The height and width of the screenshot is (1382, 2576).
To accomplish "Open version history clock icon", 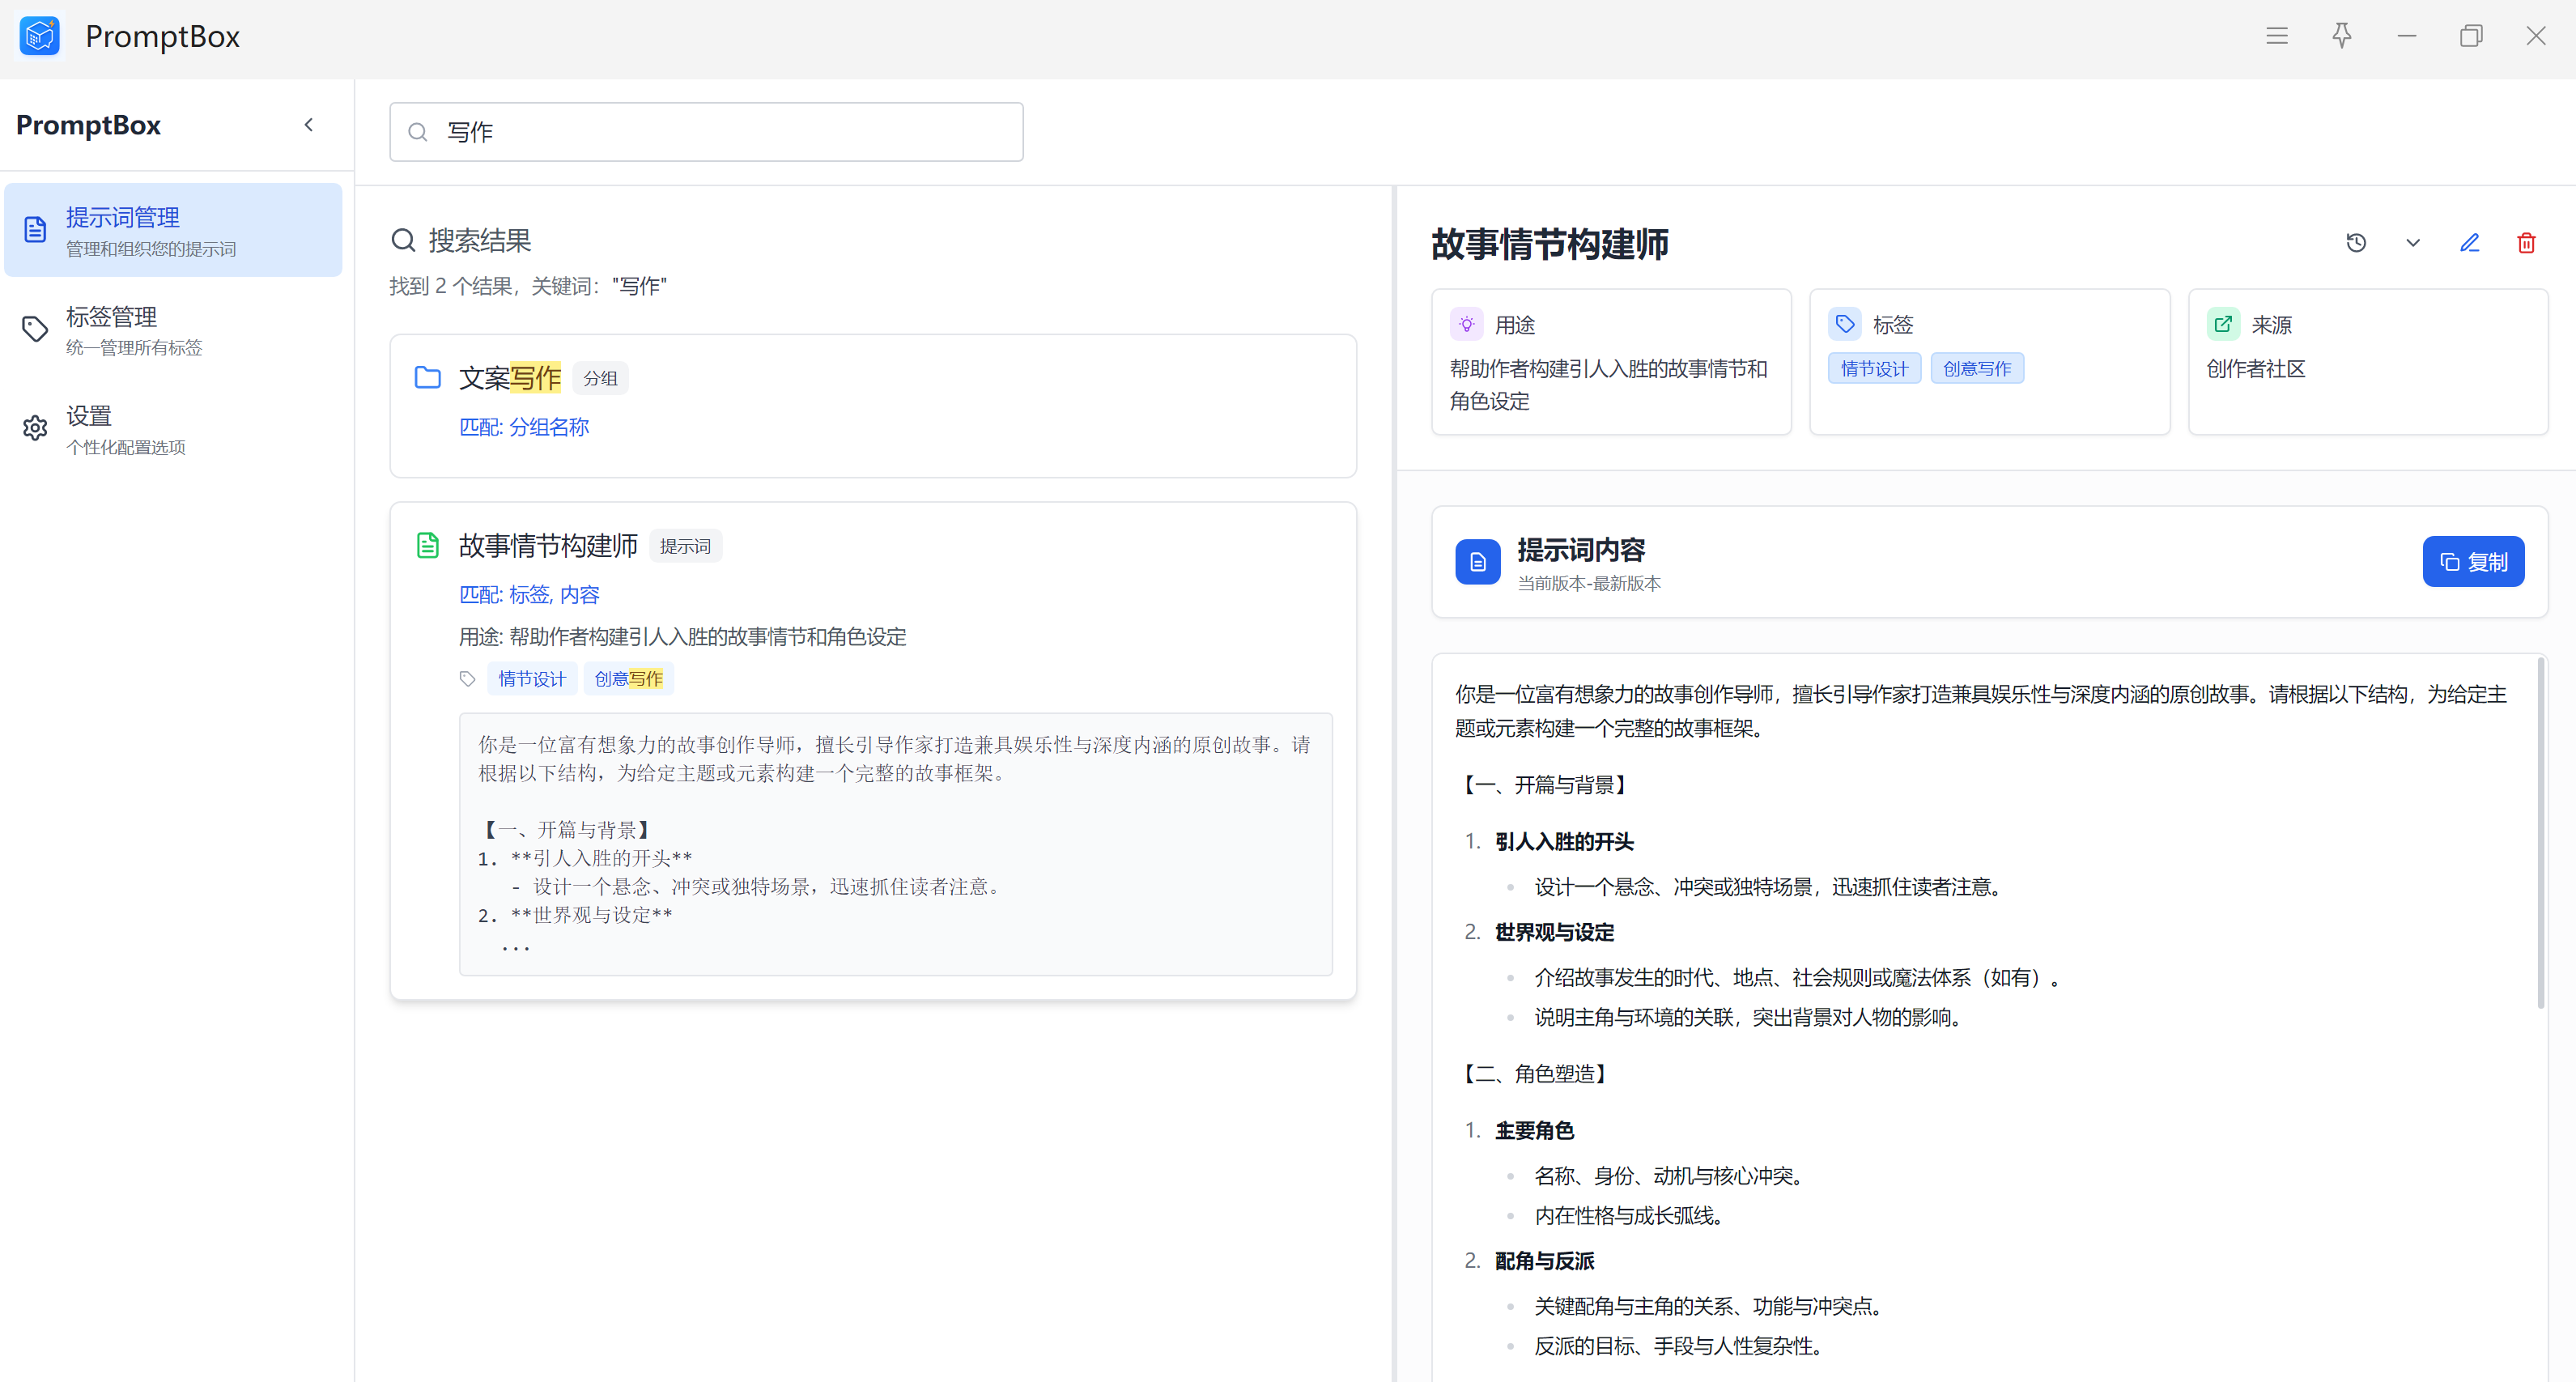I will point(2356,243).
